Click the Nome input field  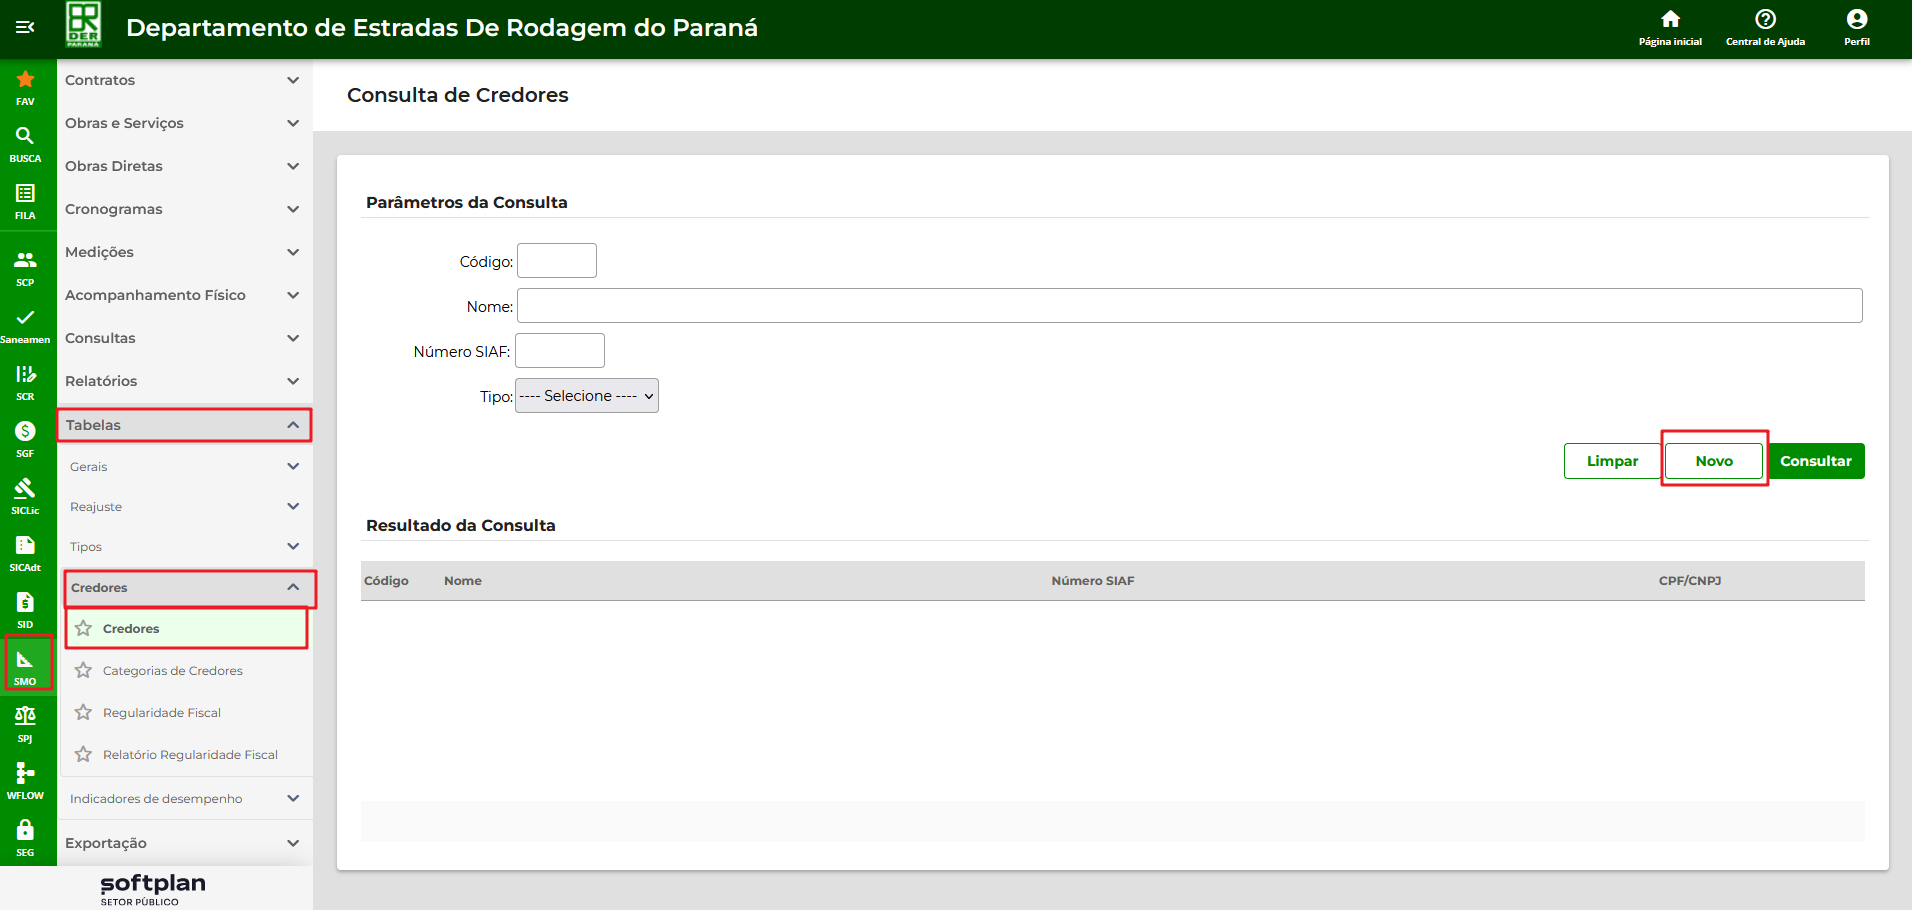pos(1189,306)
